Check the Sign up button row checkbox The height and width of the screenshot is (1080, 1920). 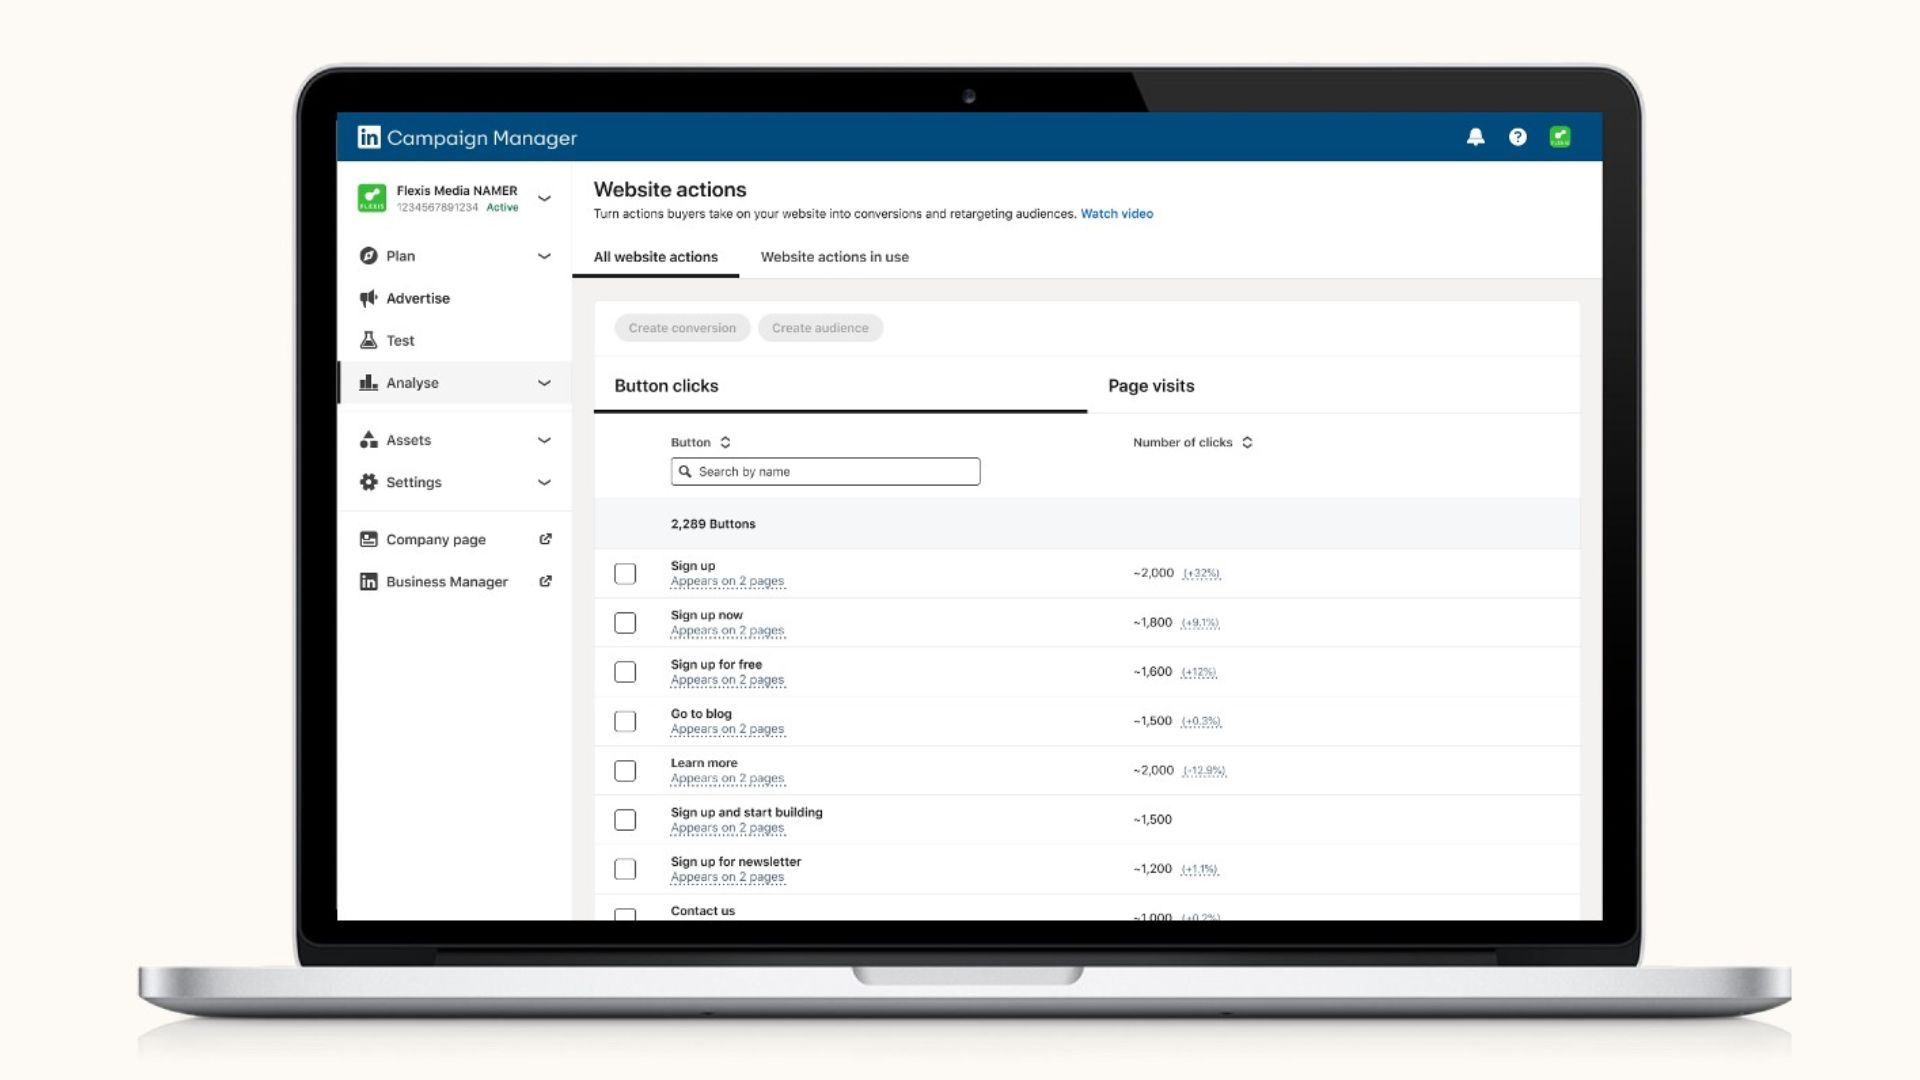click(x=625, y=573)
